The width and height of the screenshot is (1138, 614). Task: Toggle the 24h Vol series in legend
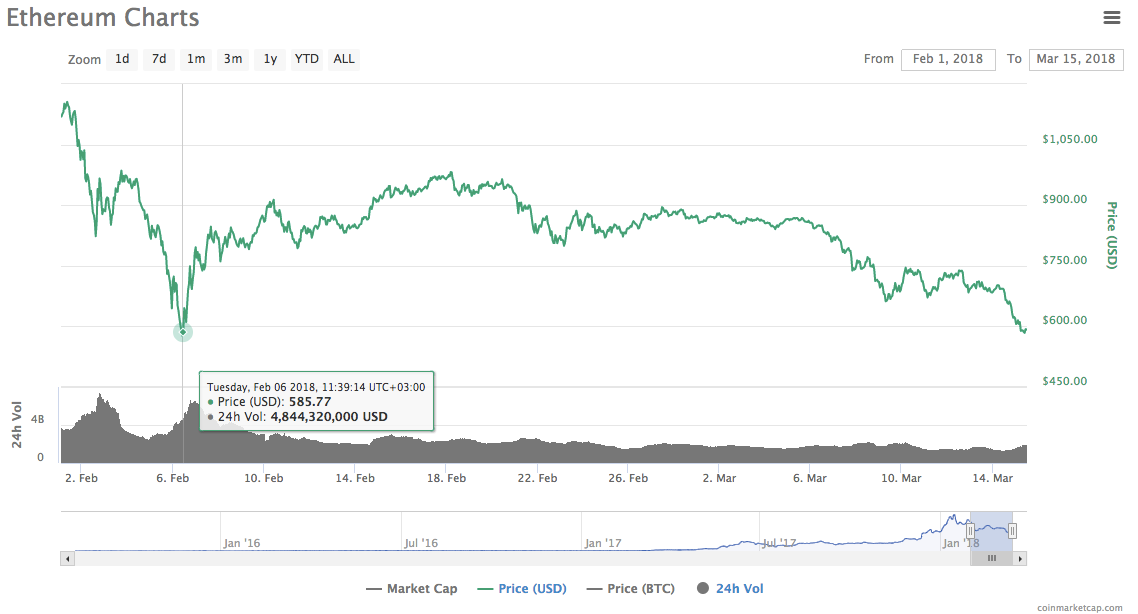(x=730, y=589)
